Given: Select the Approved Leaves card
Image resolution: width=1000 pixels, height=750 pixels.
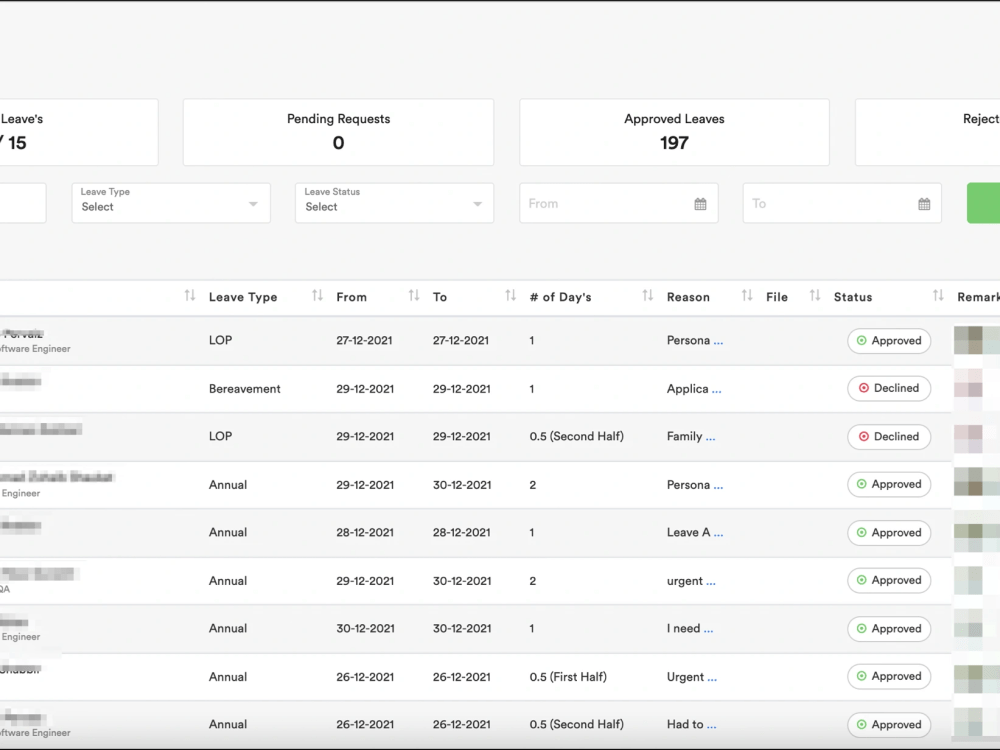Looking at the screenshot, I should click(674, 132).
